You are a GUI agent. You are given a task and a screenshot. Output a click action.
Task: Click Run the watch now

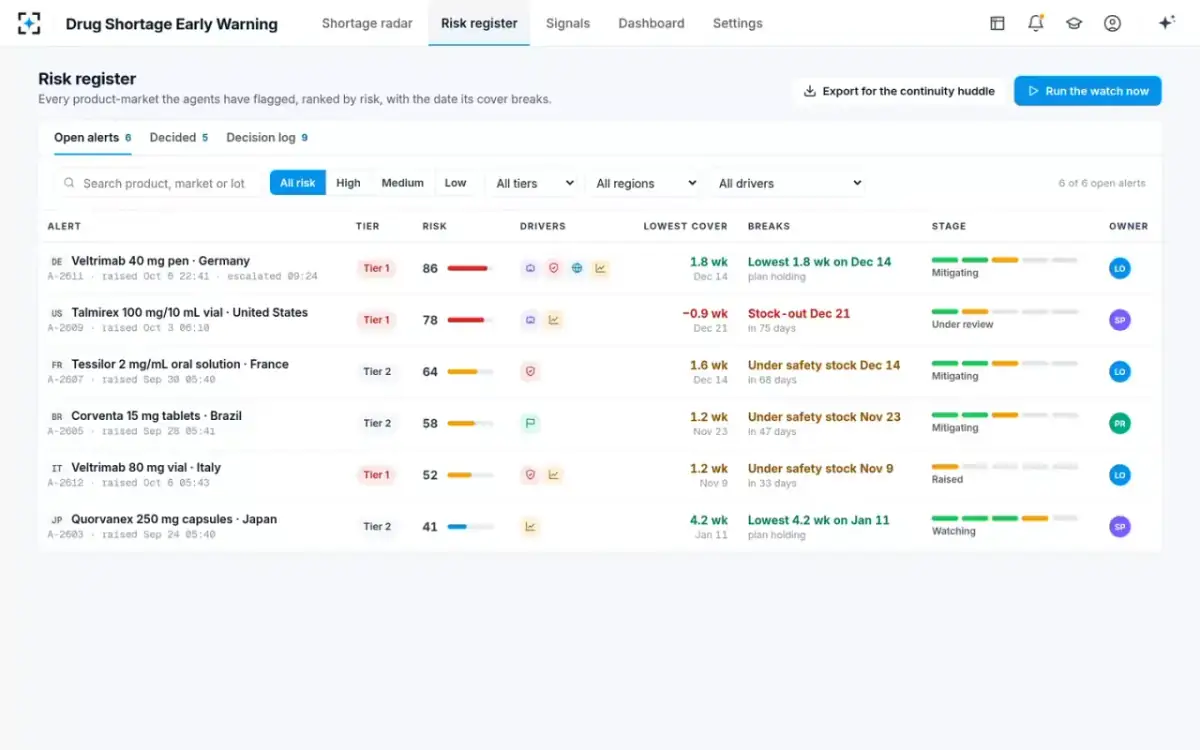[1088, 91]
